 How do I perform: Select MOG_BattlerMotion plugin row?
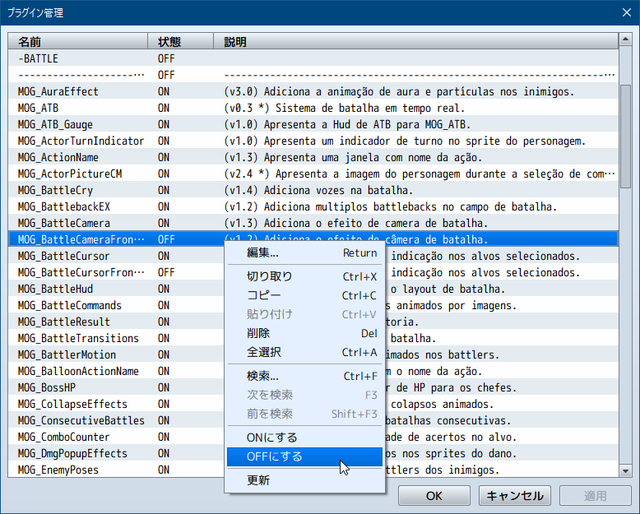[x=67, y=354]
